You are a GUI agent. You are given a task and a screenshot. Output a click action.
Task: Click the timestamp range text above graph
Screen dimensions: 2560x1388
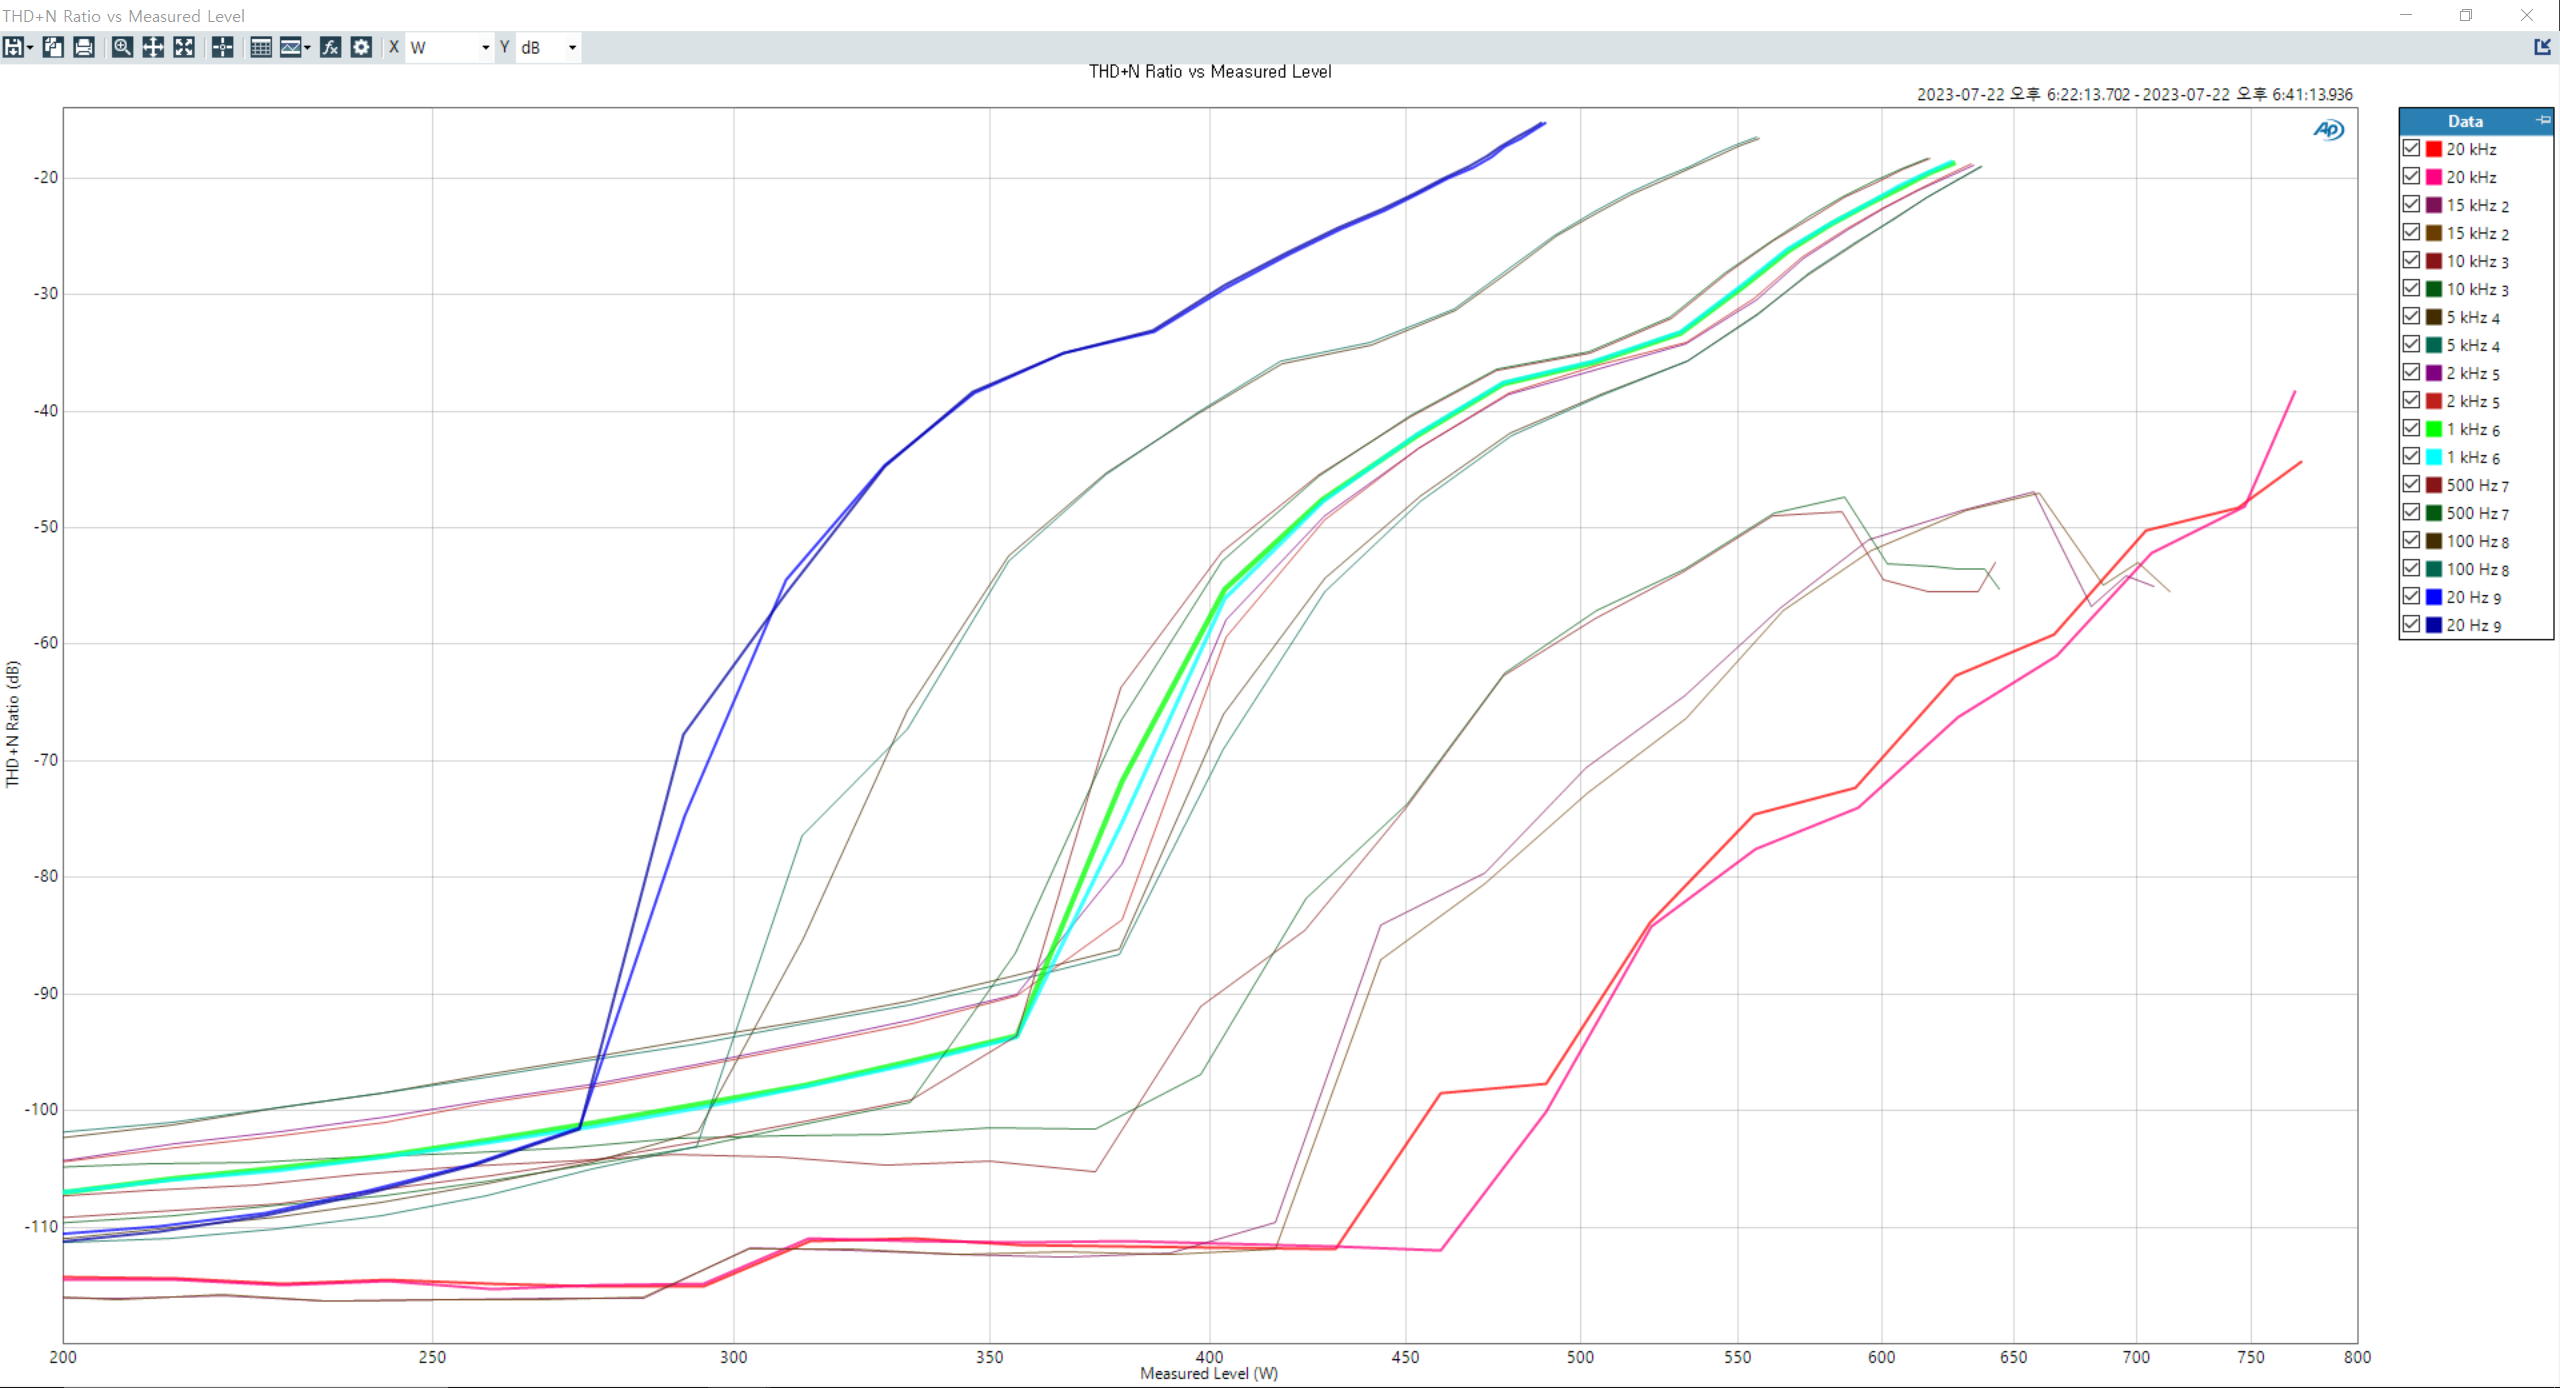[x=2134, y=94]
